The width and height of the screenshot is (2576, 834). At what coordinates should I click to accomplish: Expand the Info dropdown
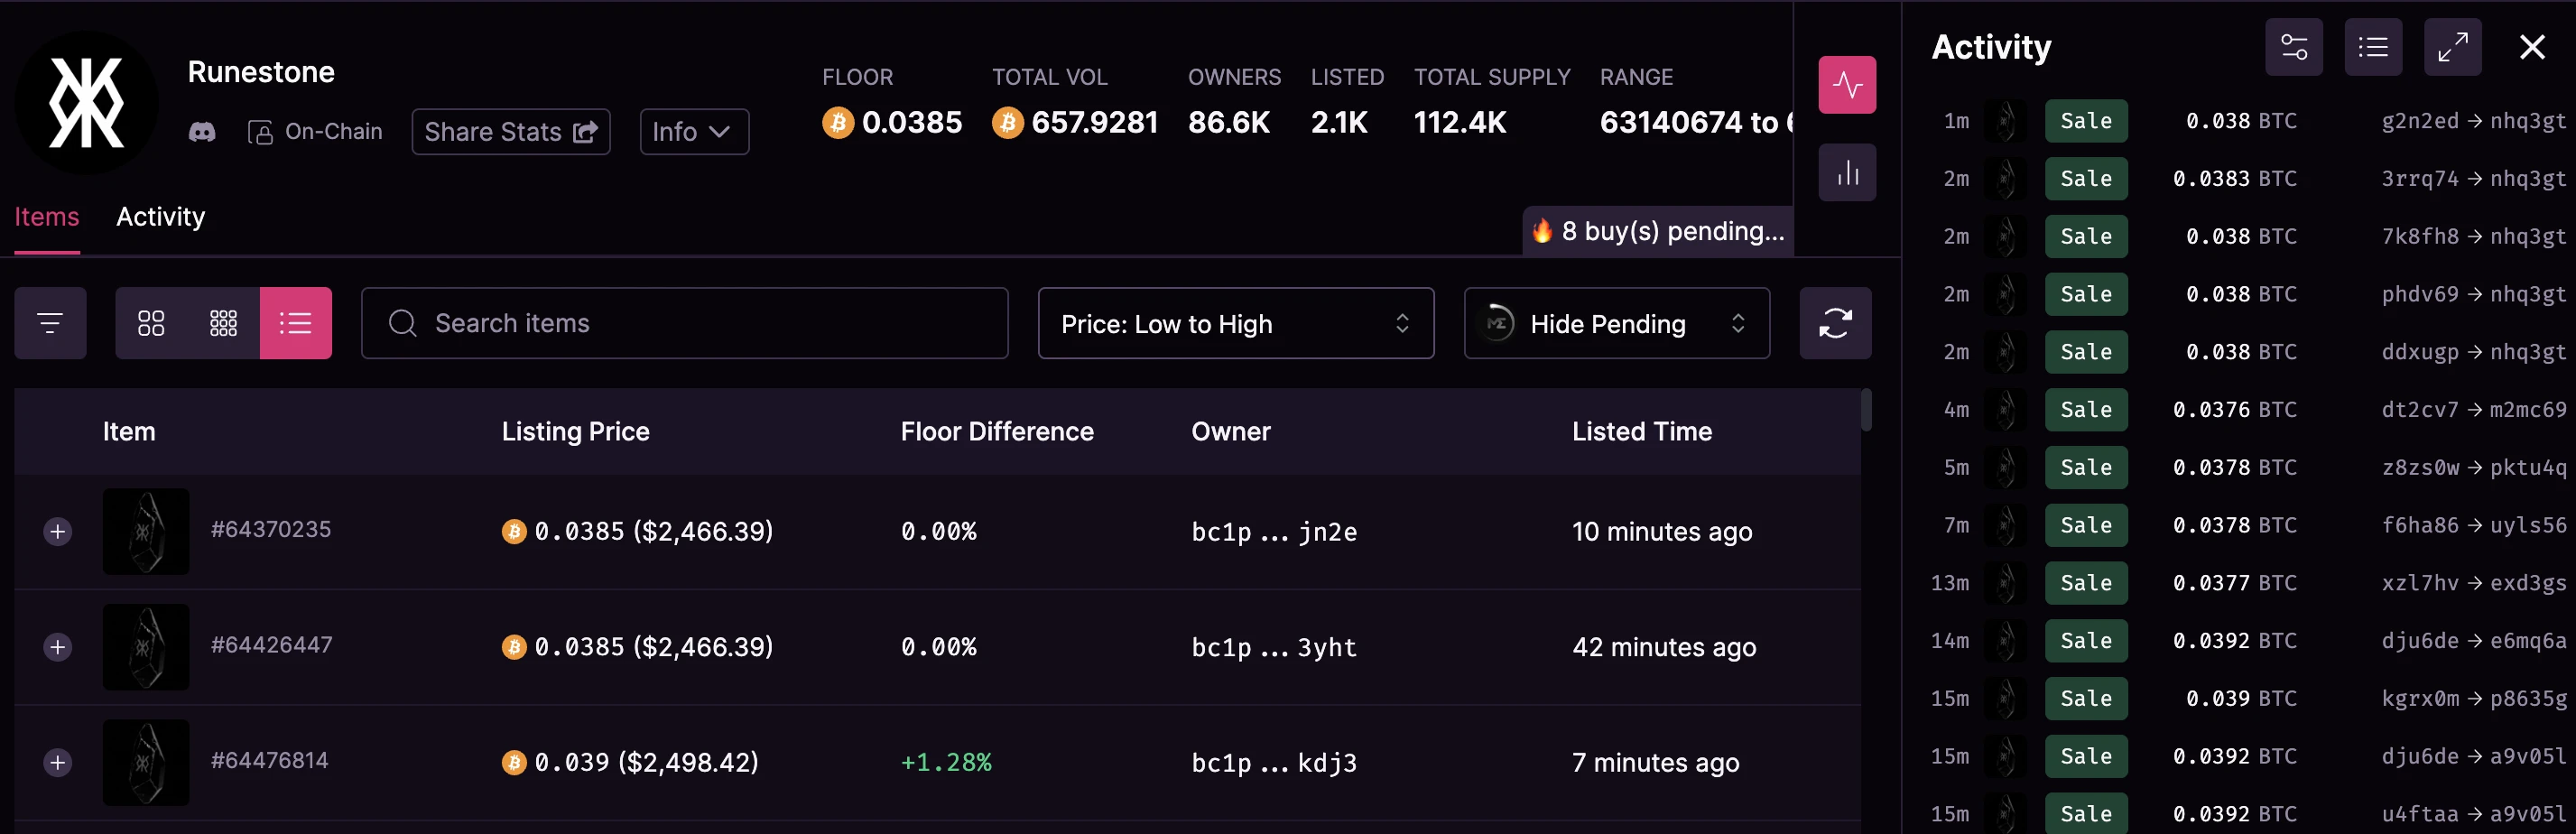point(693,132)
